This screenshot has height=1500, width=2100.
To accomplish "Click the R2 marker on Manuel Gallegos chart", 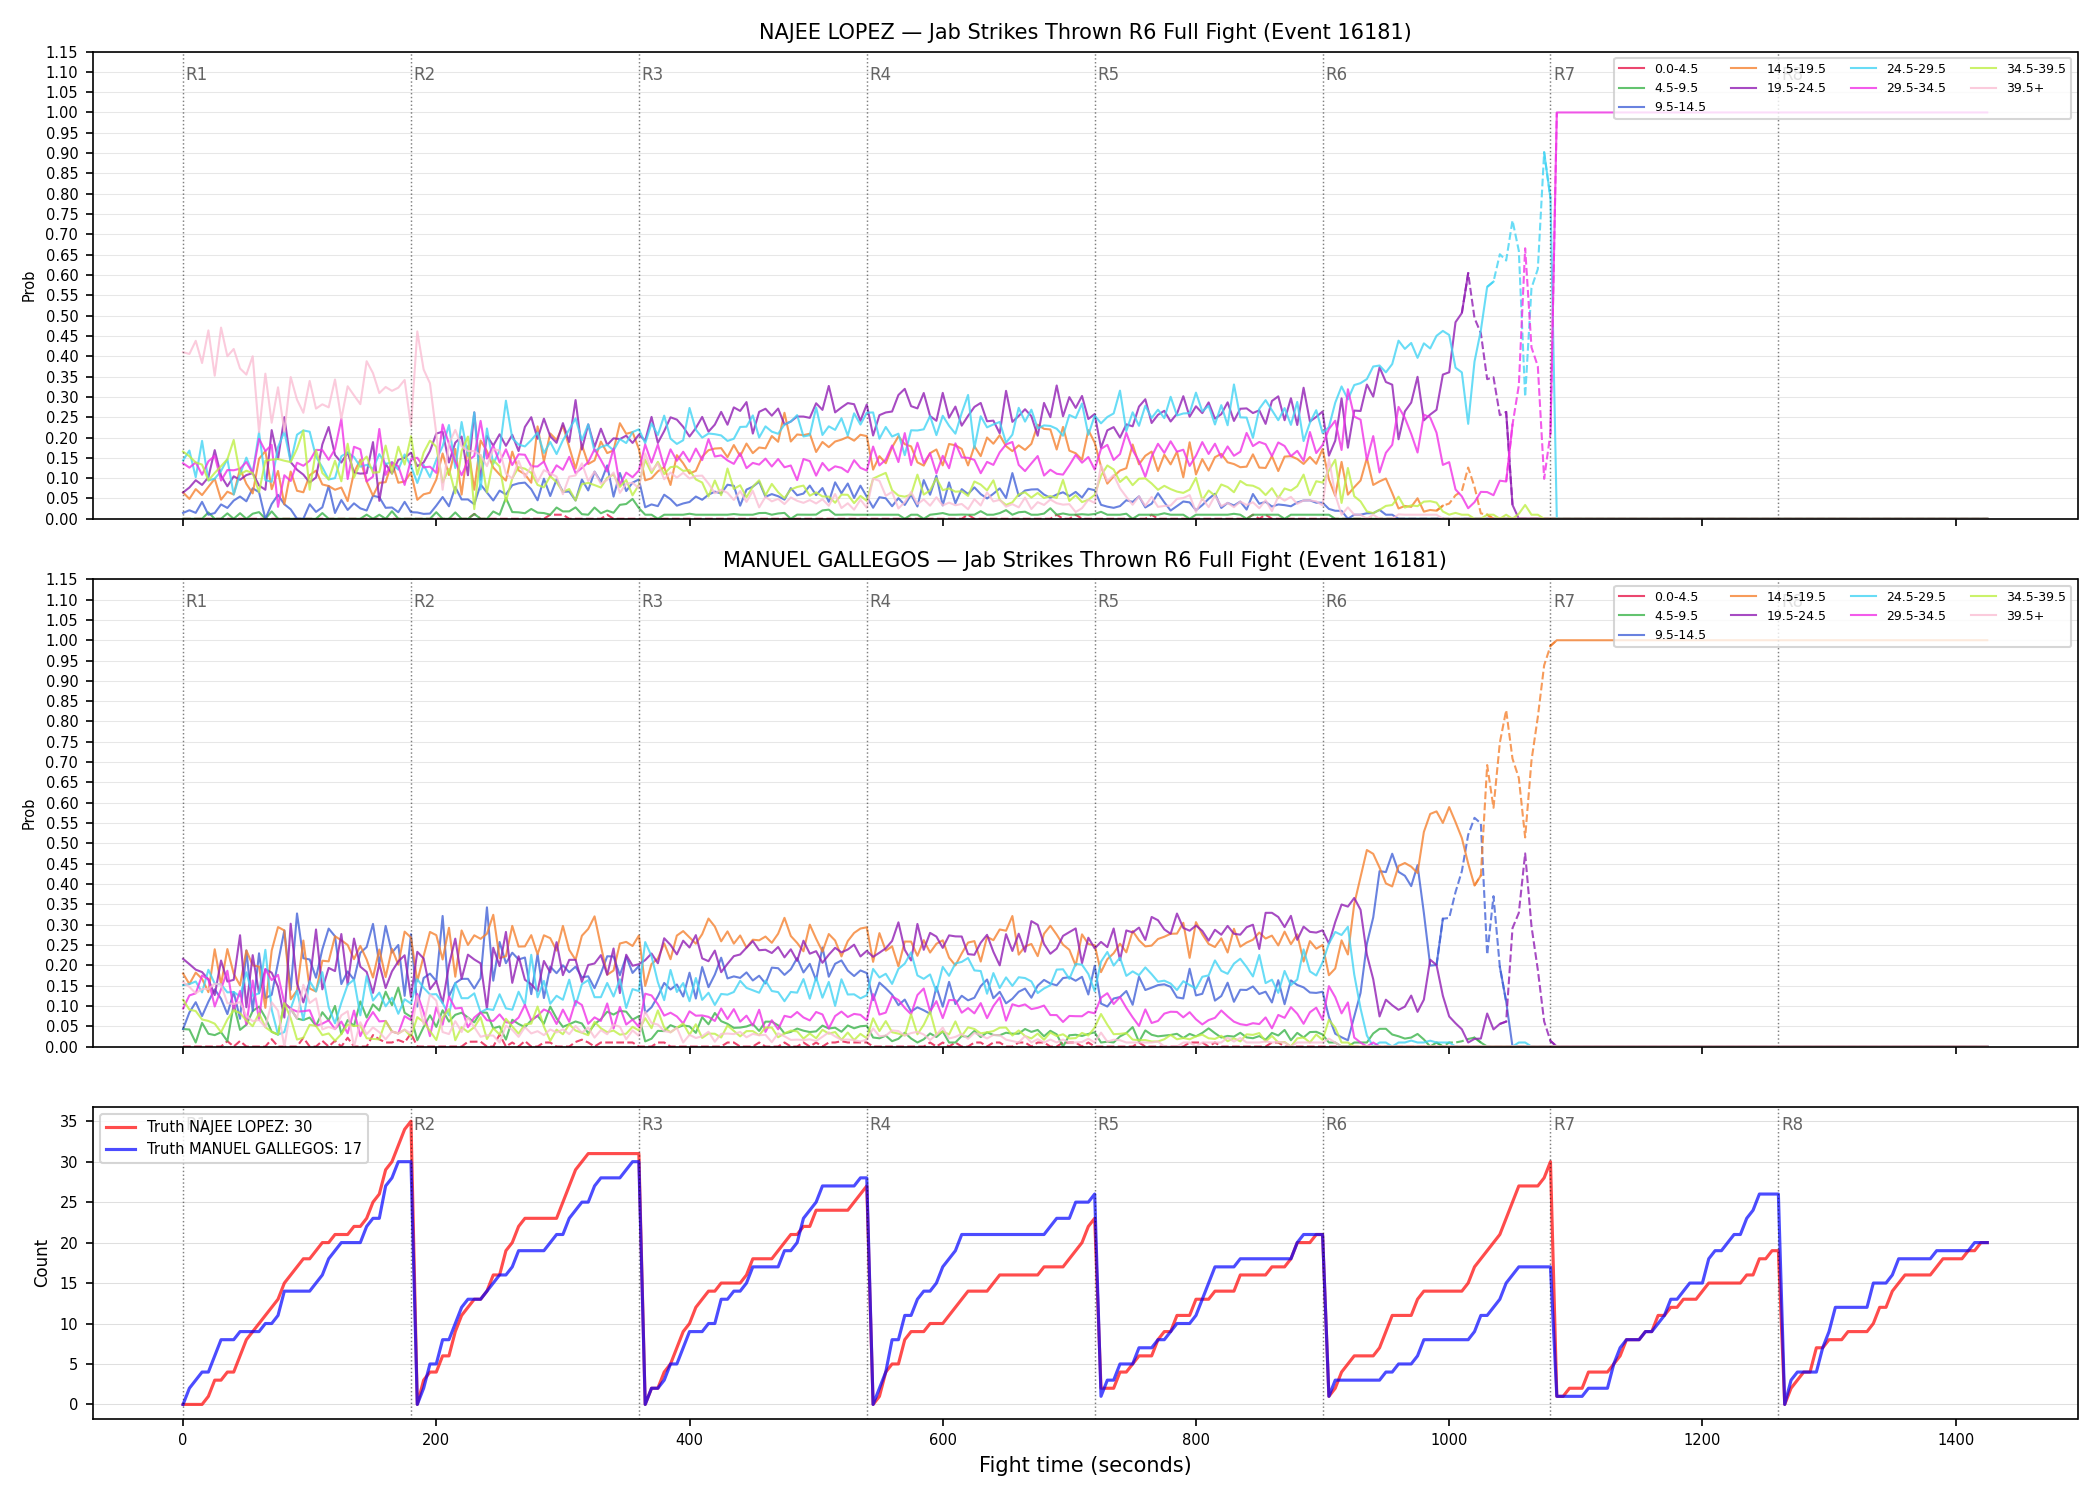I will click(x=424, y=601).
